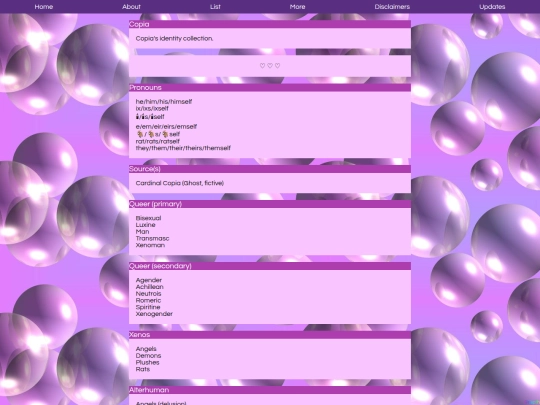Click the three hearts divider text
The width and height of the screenshot is (540, 405).
click(270, 66)
